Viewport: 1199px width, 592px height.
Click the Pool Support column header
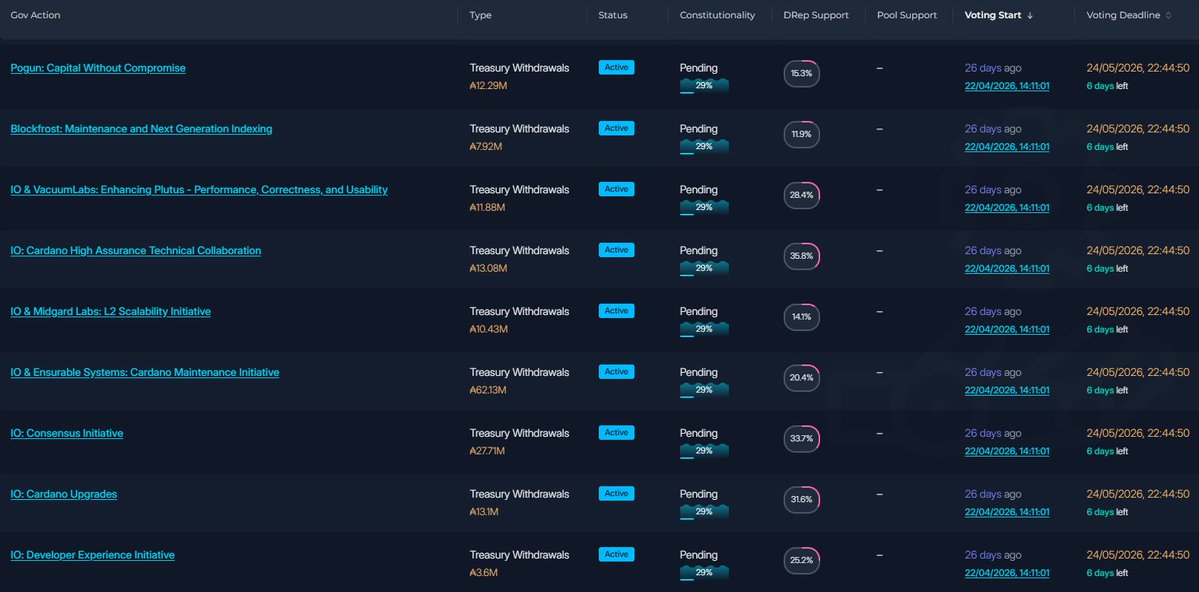click(x=907, y=15)
